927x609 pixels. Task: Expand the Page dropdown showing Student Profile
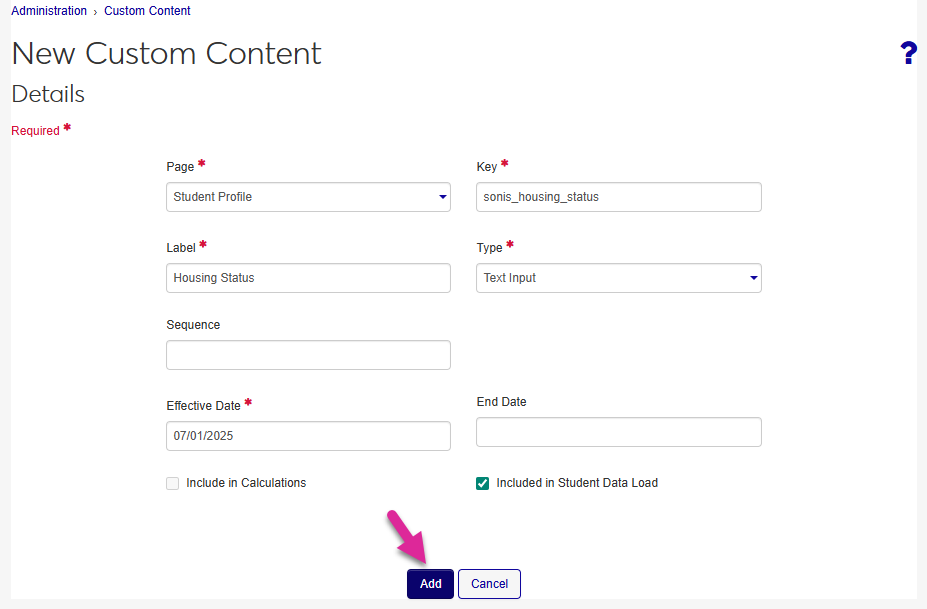click(x=308, y=197)
